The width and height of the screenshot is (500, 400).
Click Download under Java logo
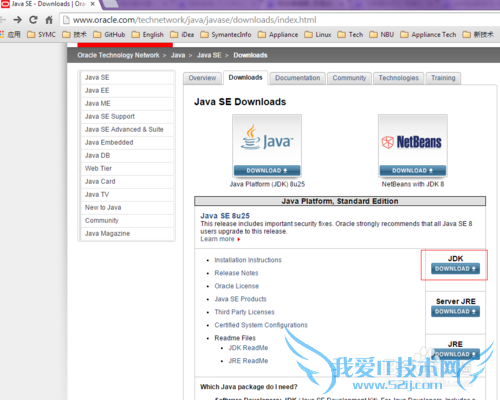267,171
